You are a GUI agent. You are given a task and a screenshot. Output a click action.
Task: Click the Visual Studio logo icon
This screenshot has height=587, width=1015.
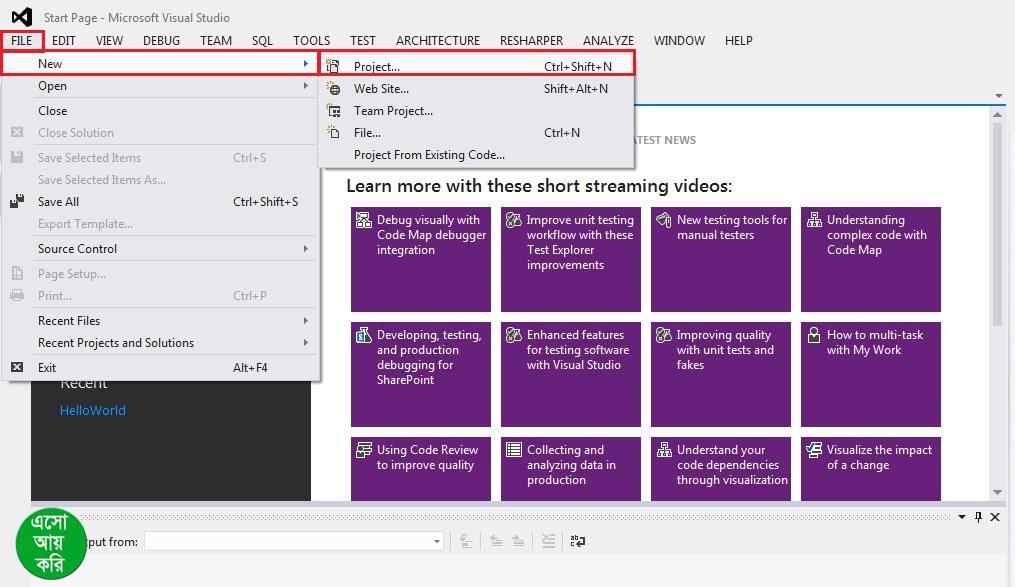21,17
